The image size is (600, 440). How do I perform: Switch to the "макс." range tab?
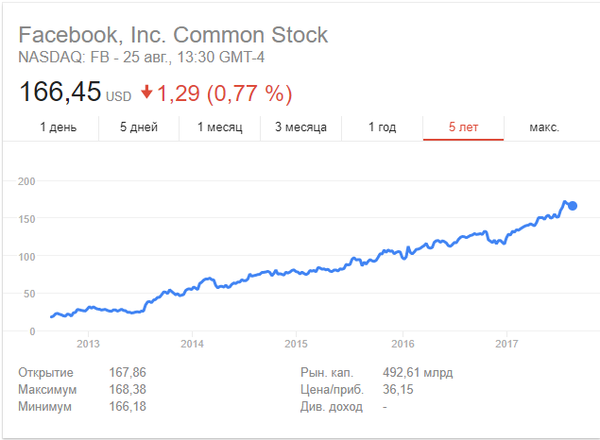click(544, 128)
